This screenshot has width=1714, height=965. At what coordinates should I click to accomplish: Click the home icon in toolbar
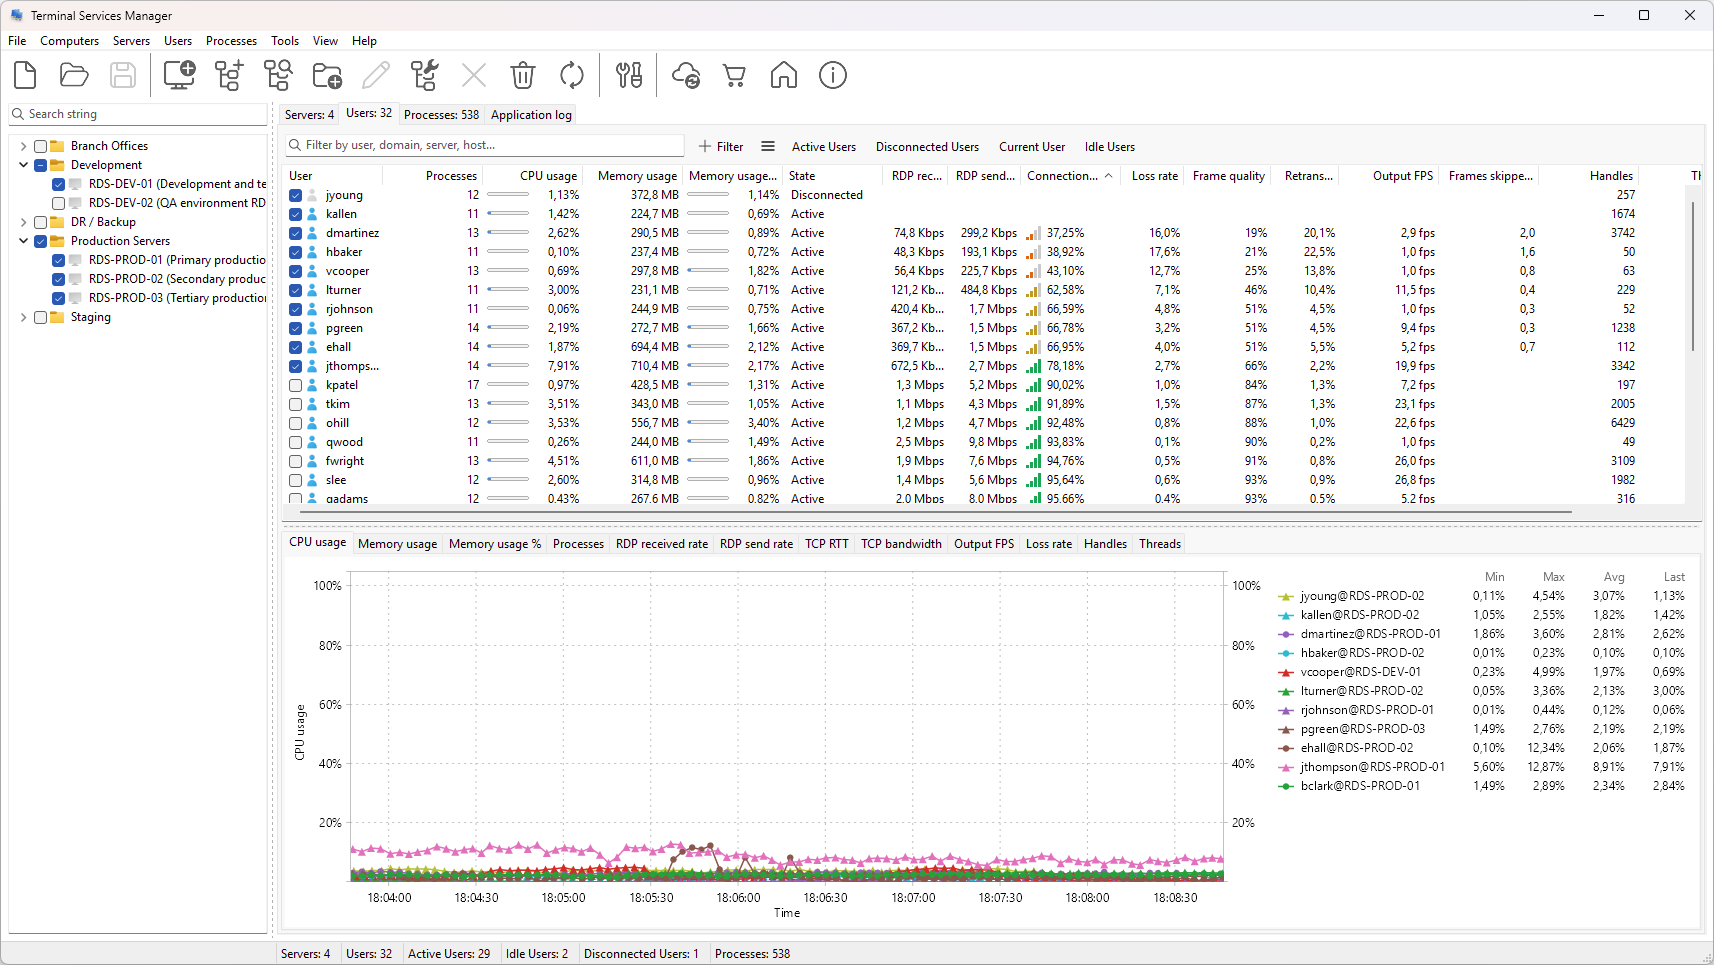pyautogui.click(x=783, y=75)
